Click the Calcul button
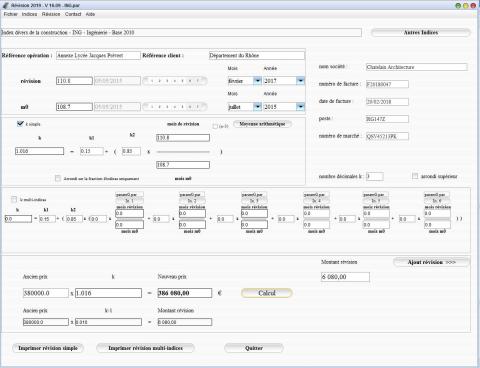Image resolution: width=480 pixels, height=368 pixels. pos(267,293)
